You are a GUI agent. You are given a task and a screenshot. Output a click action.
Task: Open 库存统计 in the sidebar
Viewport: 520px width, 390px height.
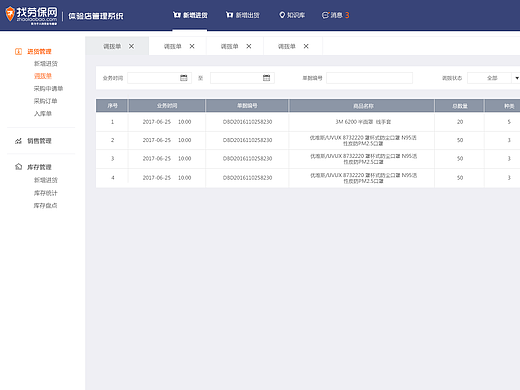click(x=46, y=193)
